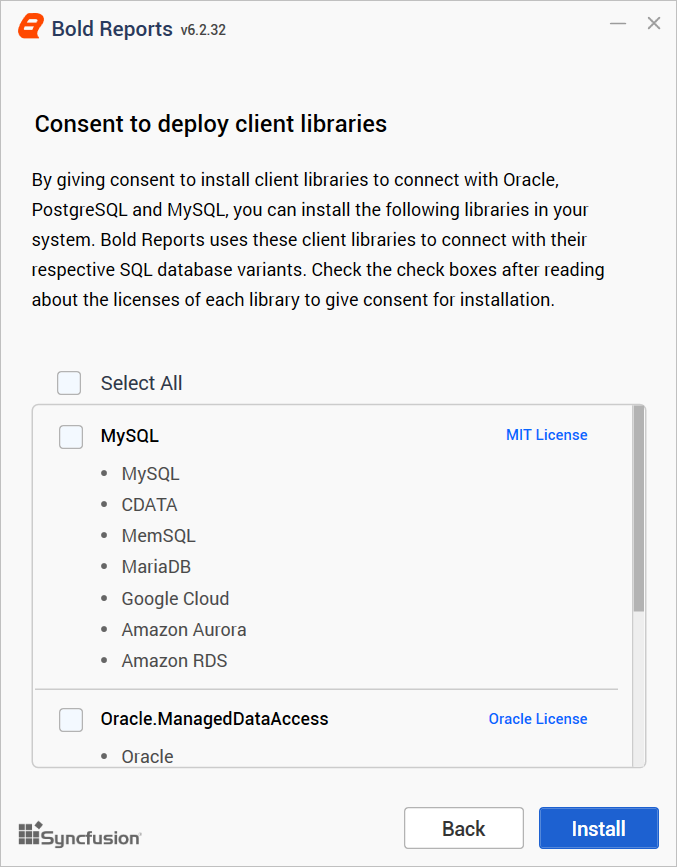
Task: Click the MySQL heading text
Action: (x=129, y=436)
